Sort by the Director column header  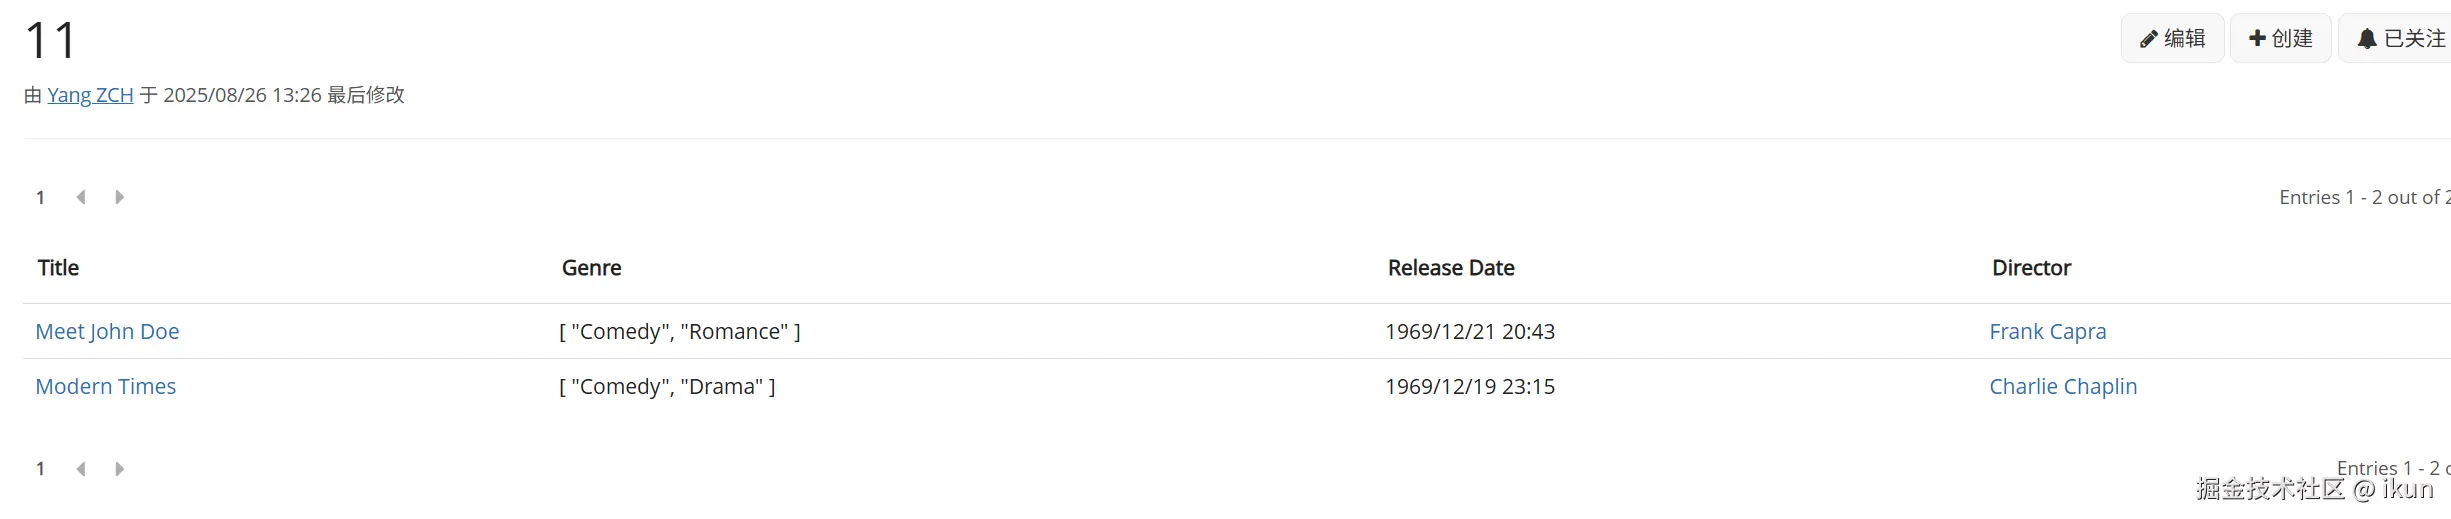click(x=2031, y=268)
